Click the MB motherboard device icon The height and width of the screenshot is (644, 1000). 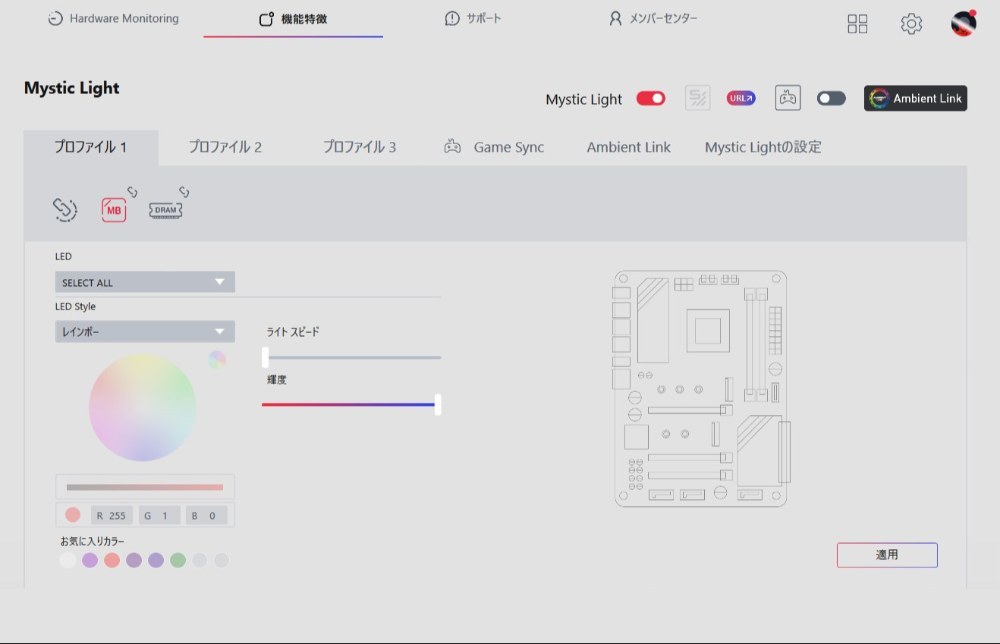coord(114,210)
